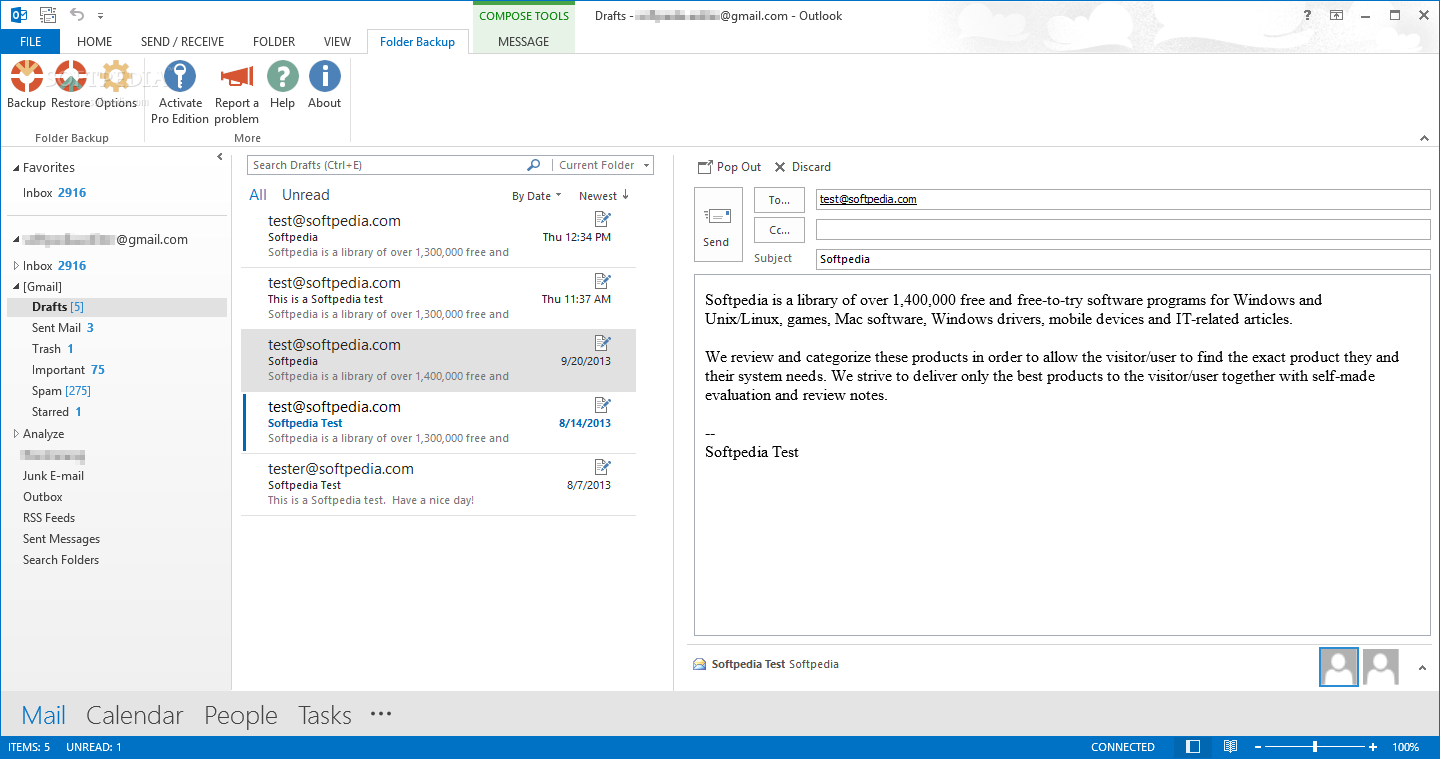The image size is (1440, 759).
Task: Click the Backup lifebuoy icon
Action: (x=26, y=76)
